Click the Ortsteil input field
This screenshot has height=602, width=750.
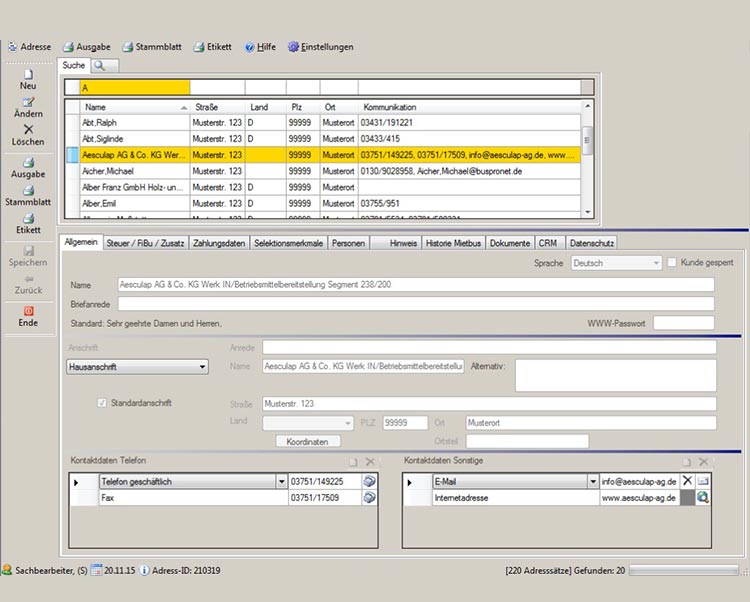tap(527, 441)
